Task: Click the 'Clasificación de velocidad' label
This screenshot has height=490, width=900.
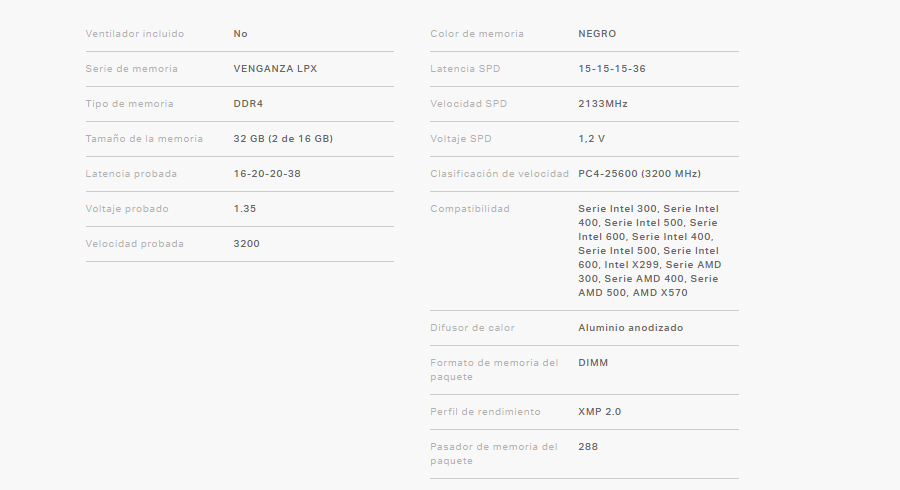Action: click(x=499, y=174)
